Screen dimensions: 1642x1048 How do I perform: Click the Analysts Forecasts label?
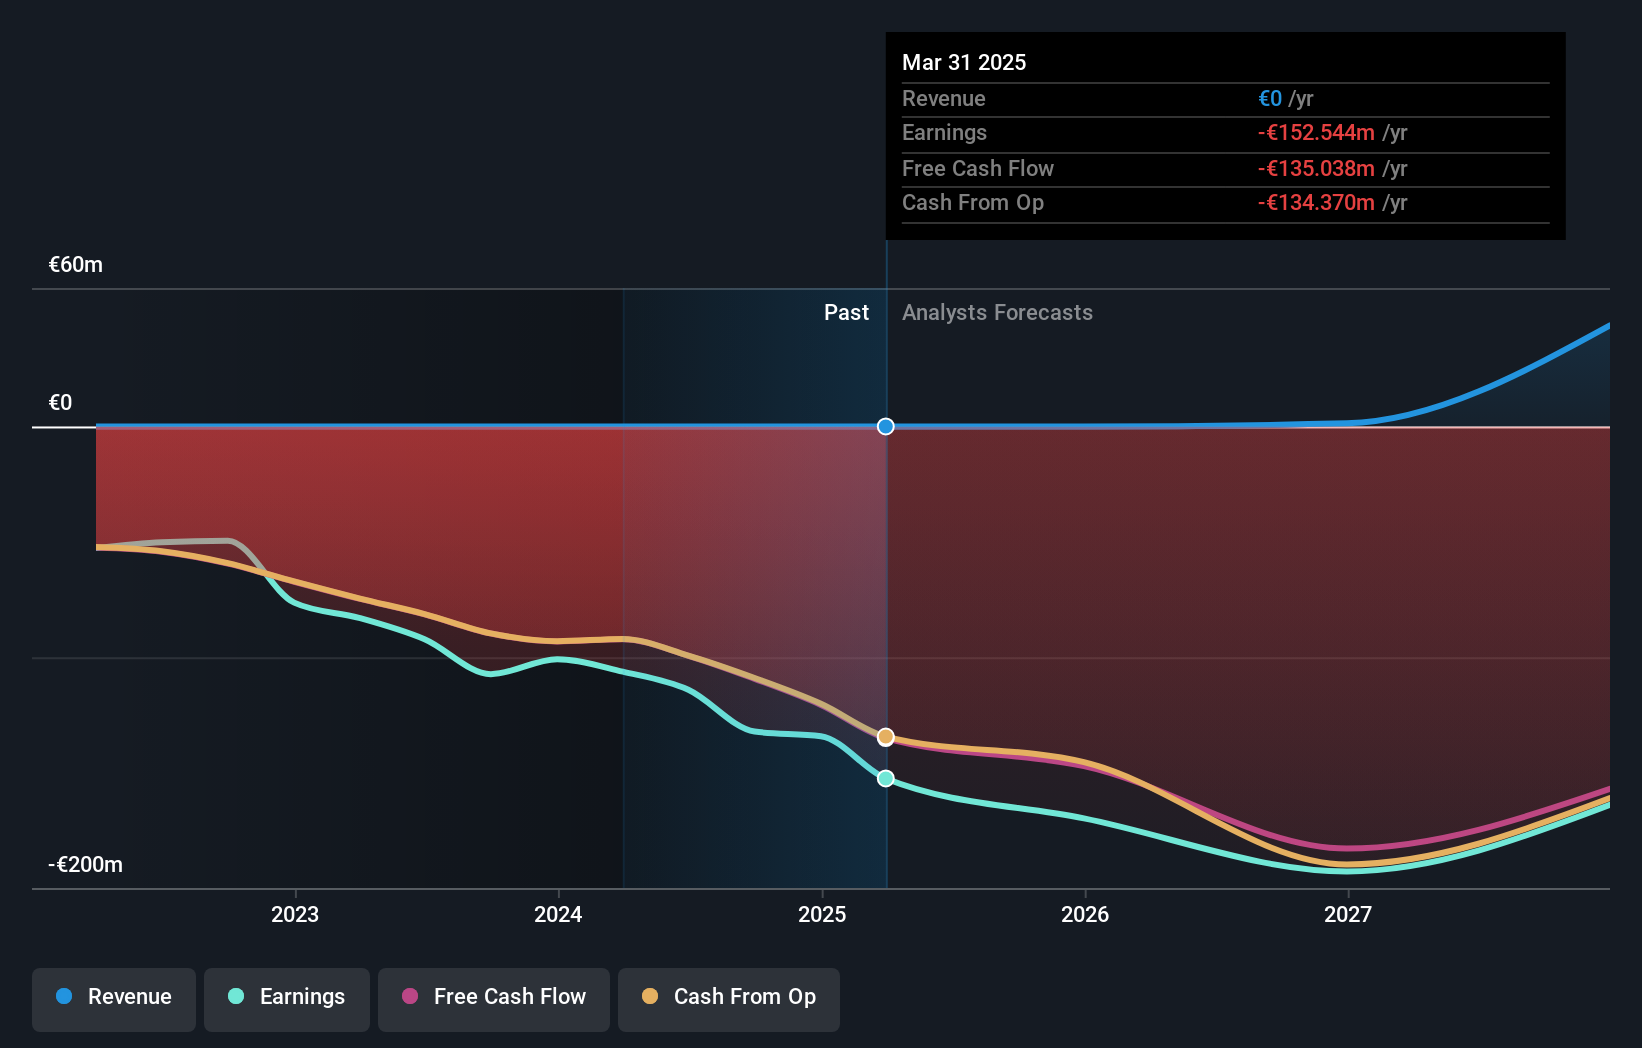[997, 313]
